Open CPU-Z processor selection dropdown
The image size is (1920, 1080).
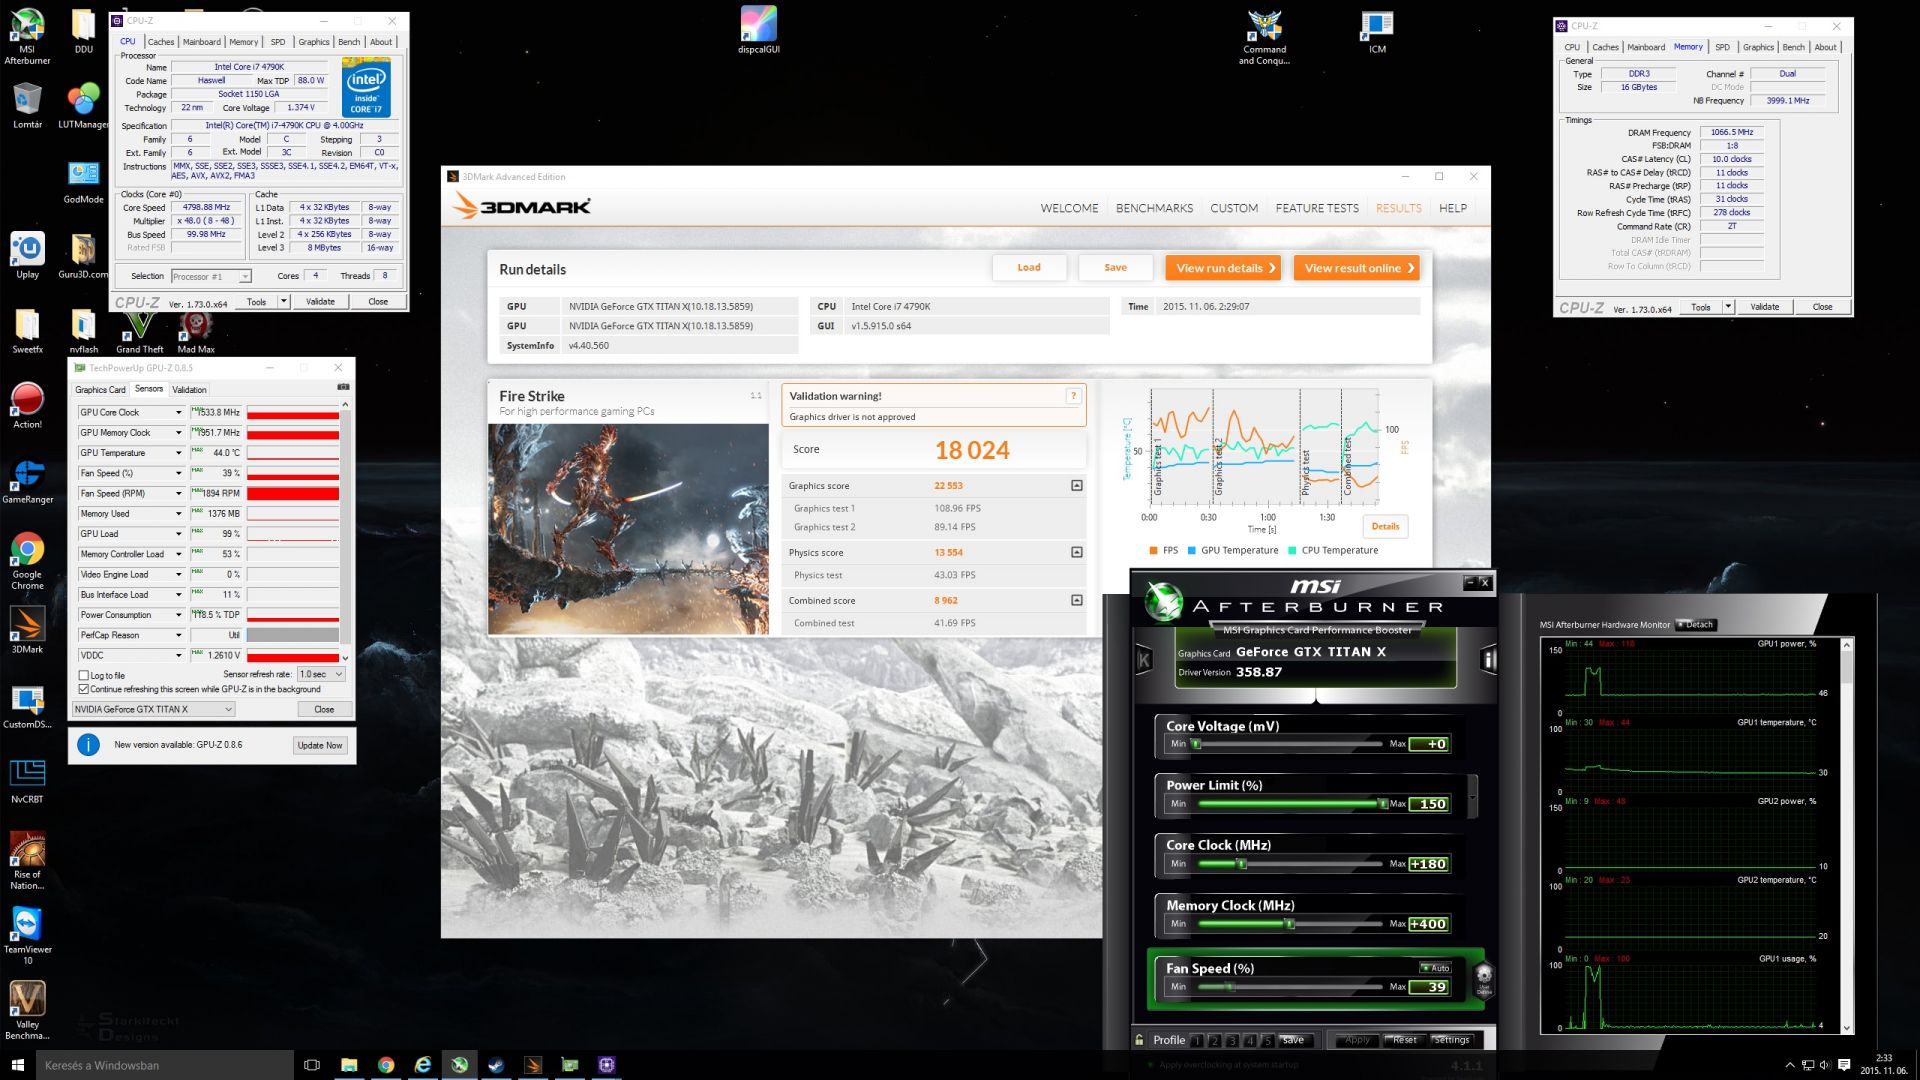211,276
